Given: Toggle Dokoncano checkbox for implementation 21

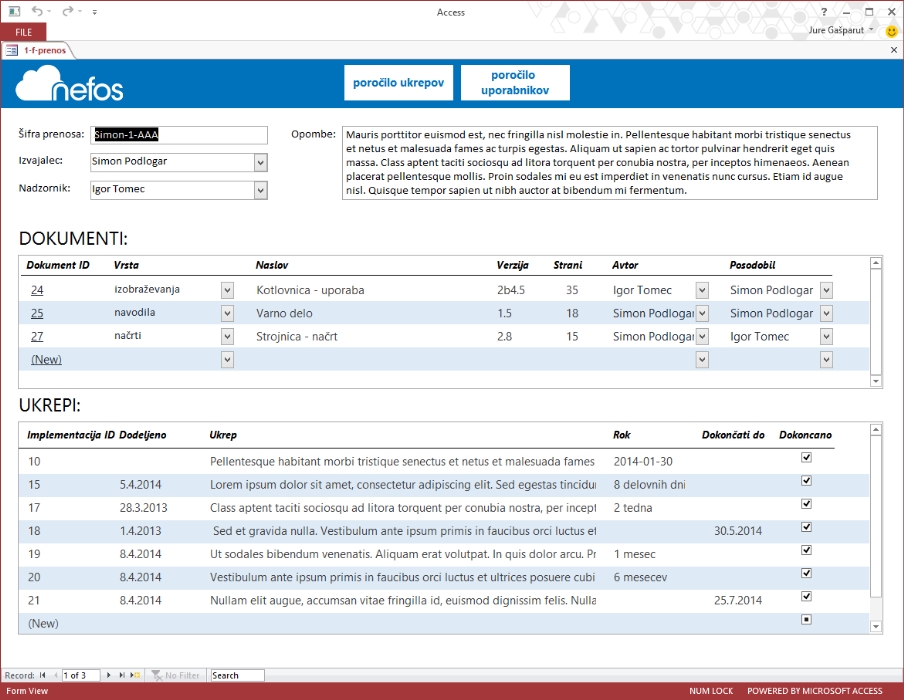Looking at the screenshot, I should pos(806,596).
